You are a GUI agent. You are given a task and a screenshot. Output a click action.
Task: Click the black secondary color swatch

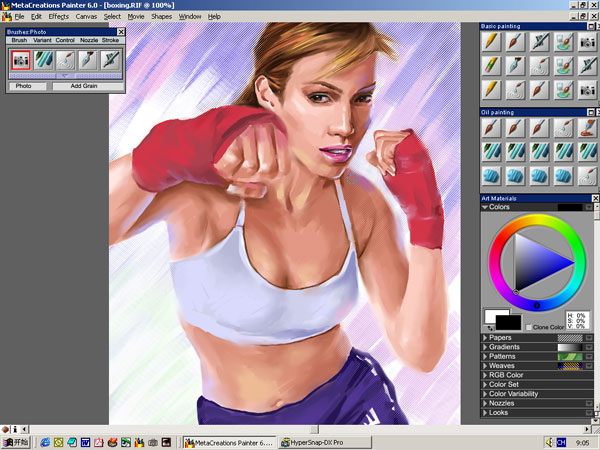pyautogui.click(x=510, y=322)
